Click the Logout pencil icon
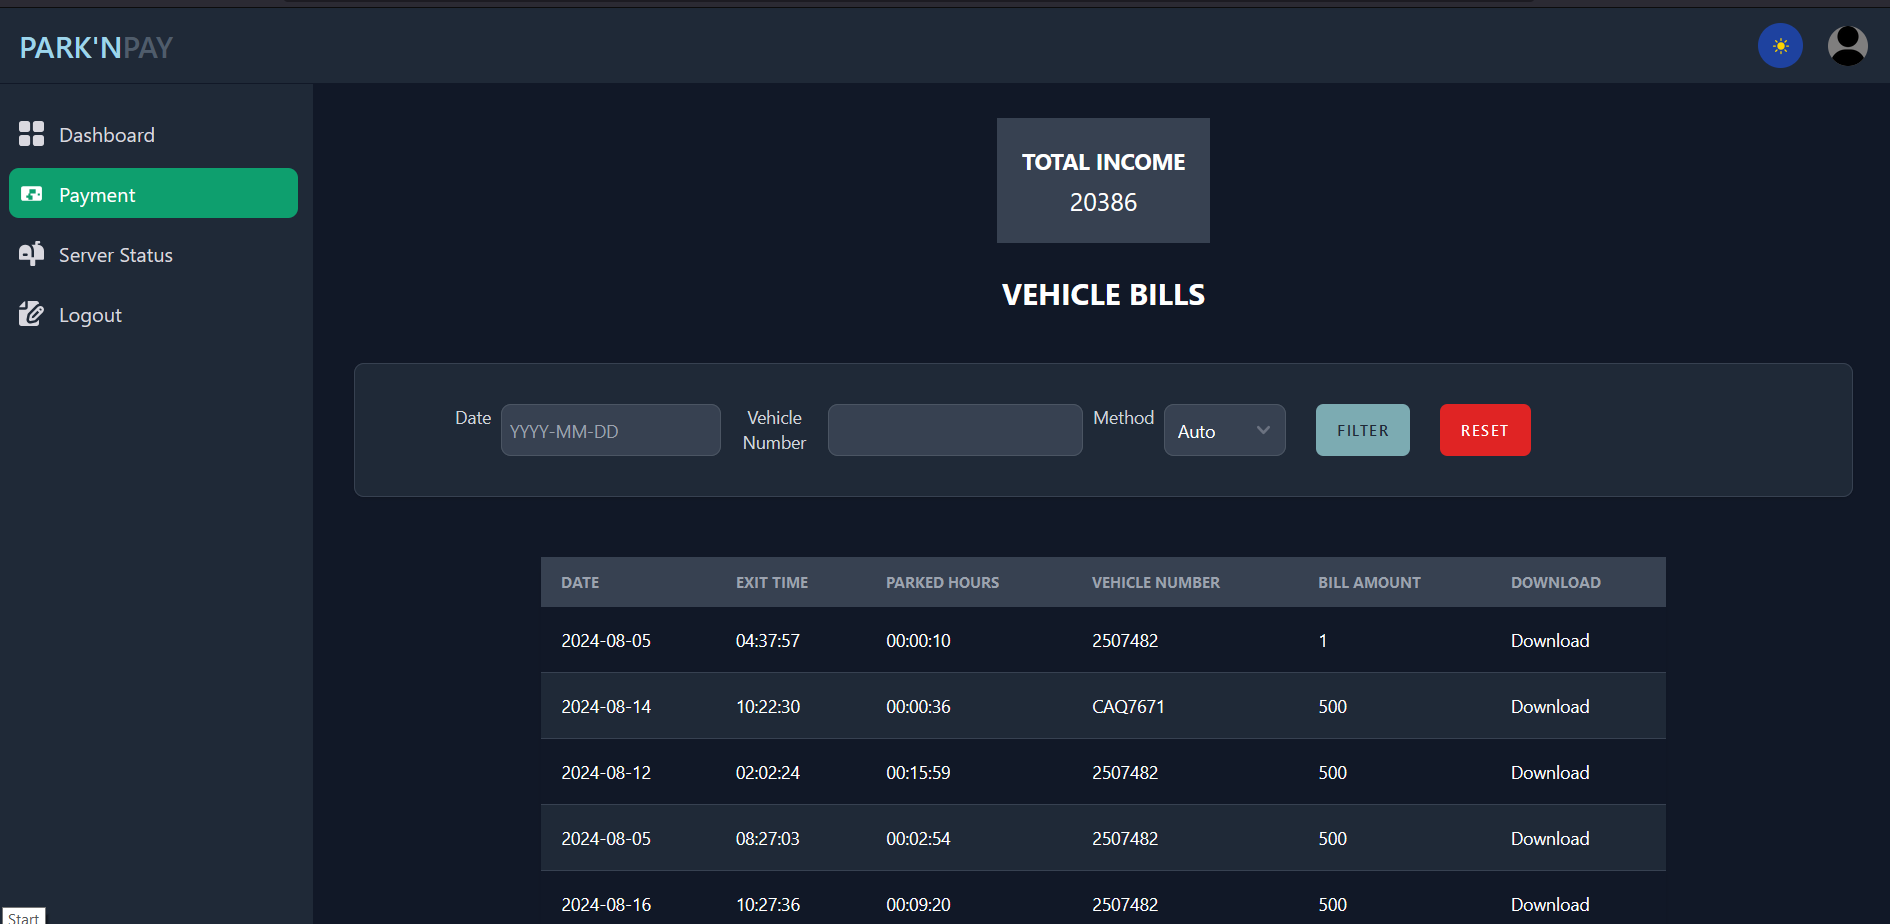This screenshot has width=1890, height=924. (x=31, y=314)
